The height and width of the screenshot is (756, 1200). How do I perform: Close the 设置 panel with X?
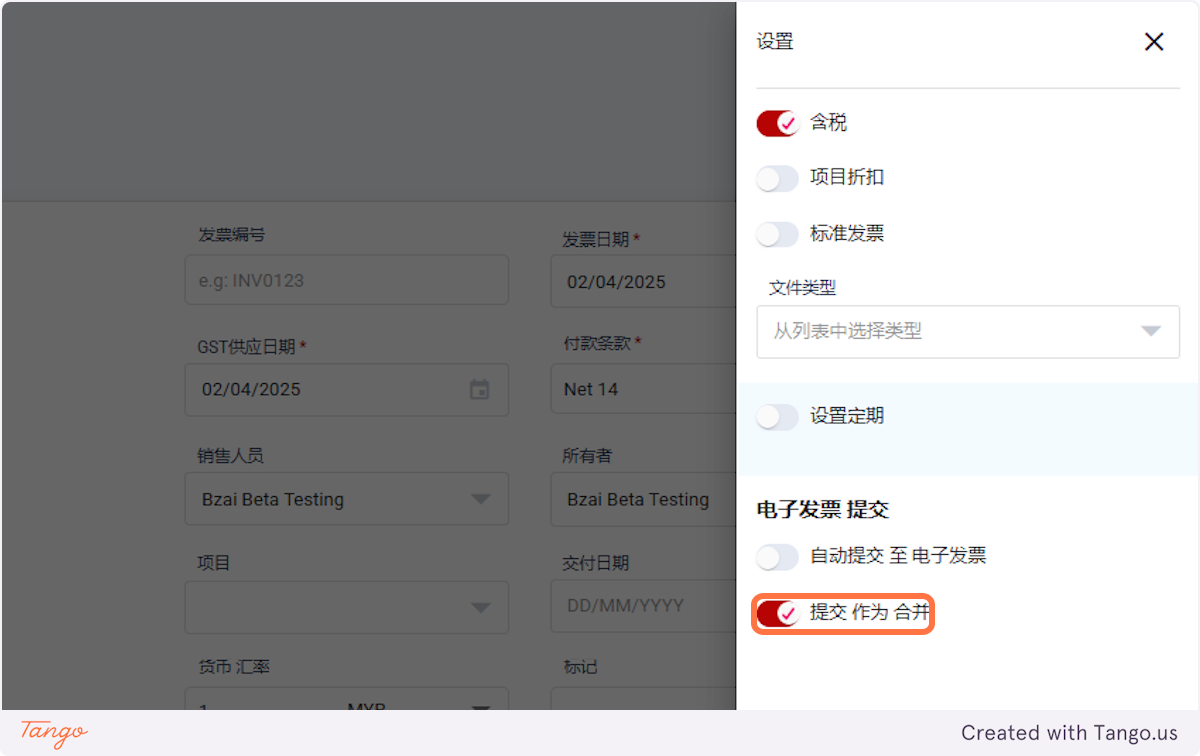(x=1154, y=42)
